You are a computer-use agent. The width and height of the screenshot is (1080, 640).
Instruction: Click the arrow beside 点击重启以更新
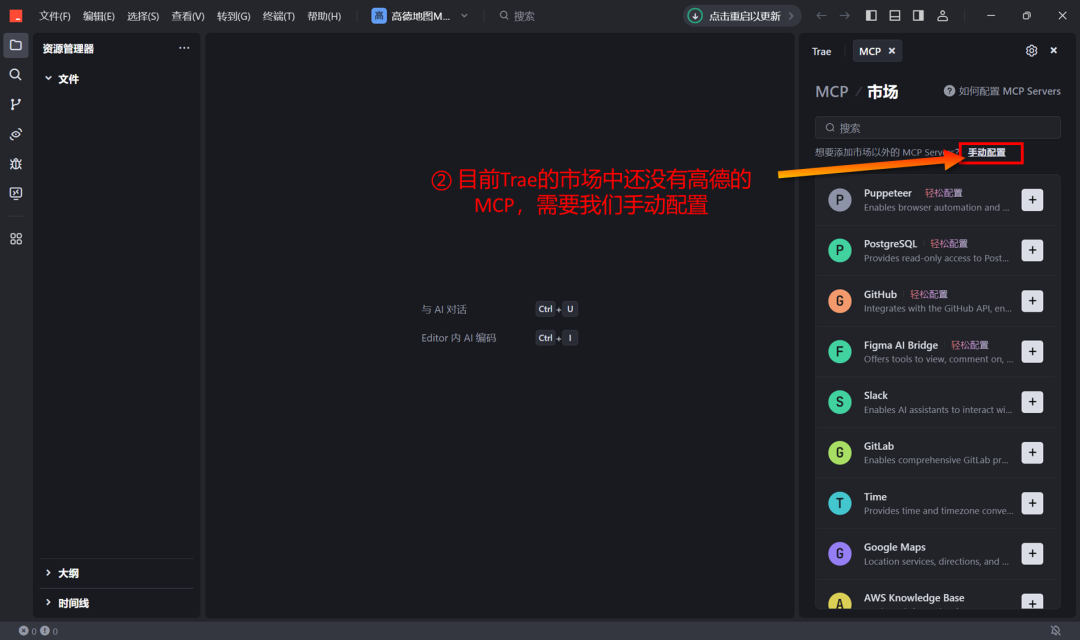(791, 16)
